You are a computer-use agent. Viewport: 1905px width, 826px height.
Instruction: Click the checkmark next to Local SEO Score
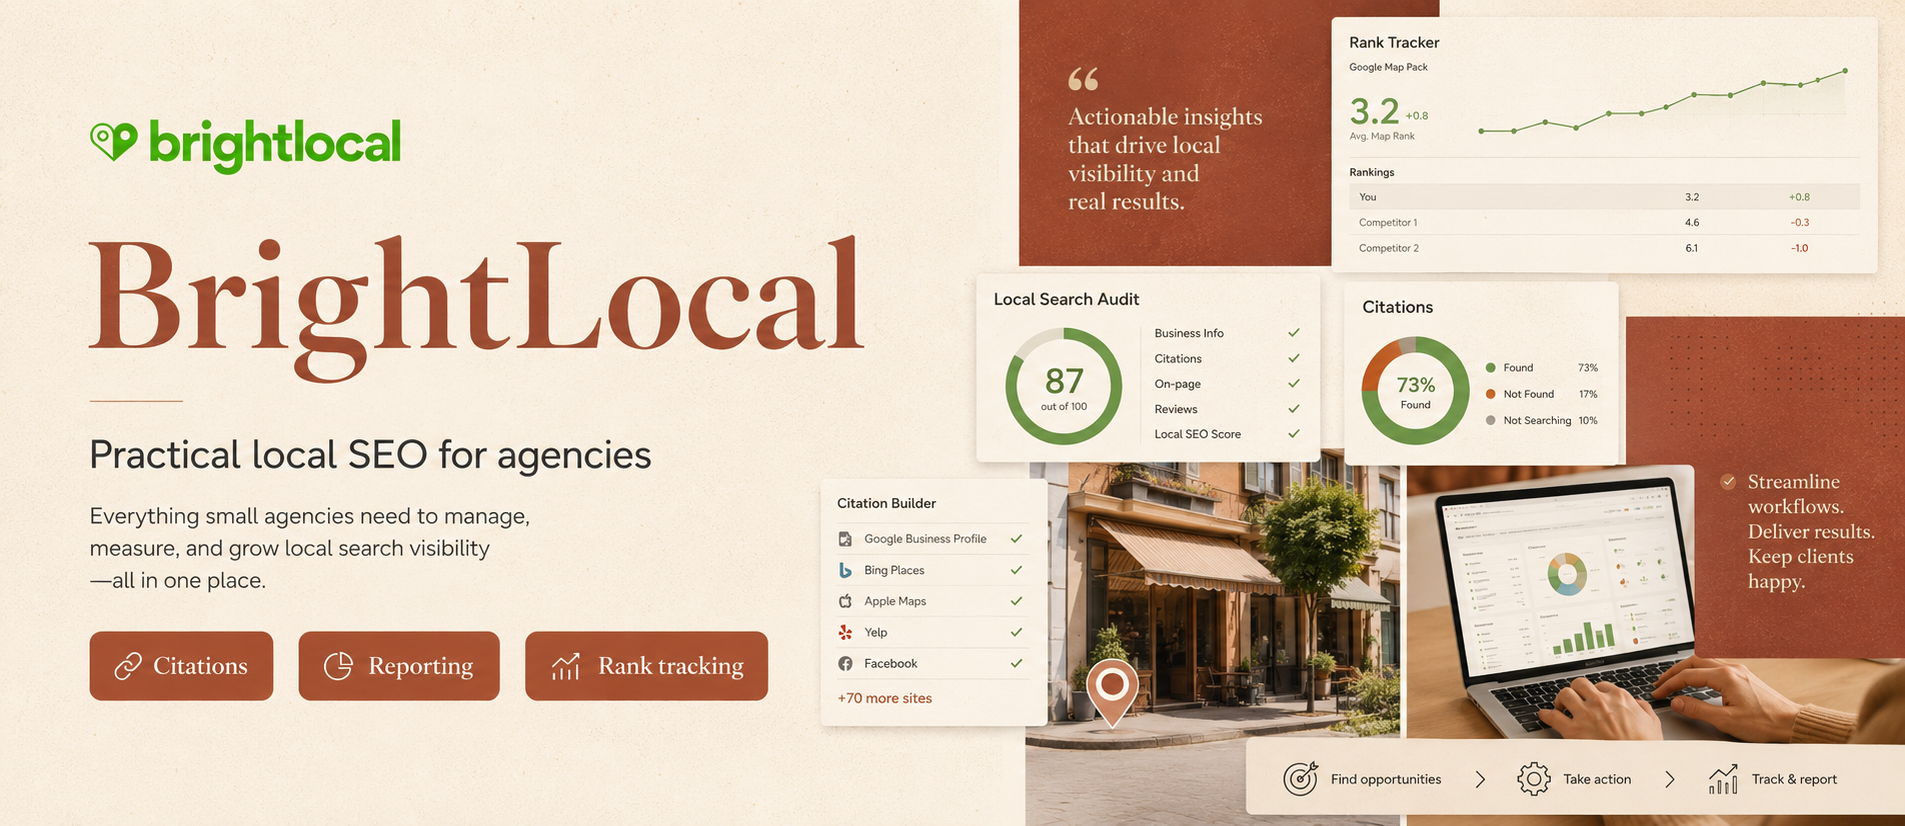pos(1294,434)
